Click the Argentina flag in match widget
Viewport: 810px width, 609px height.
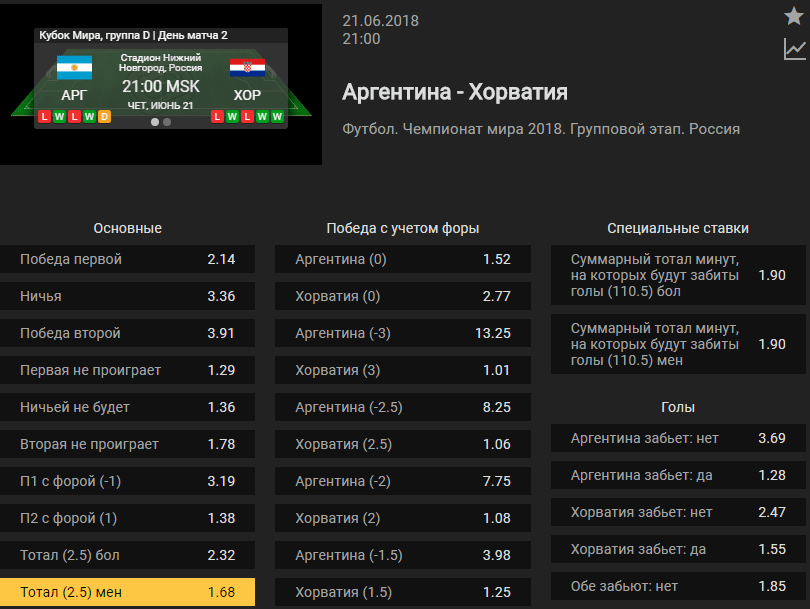point(74,67)
